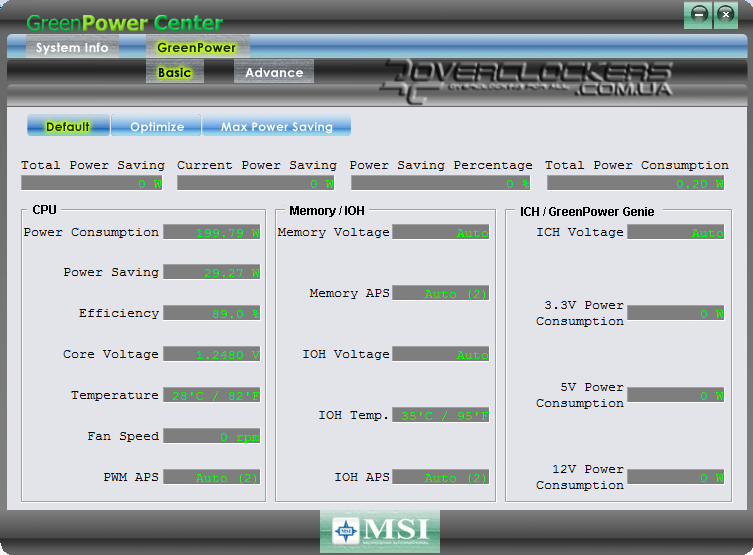
Task: Click the IOH Voltage Auto value
Action: tap(441, 354)
